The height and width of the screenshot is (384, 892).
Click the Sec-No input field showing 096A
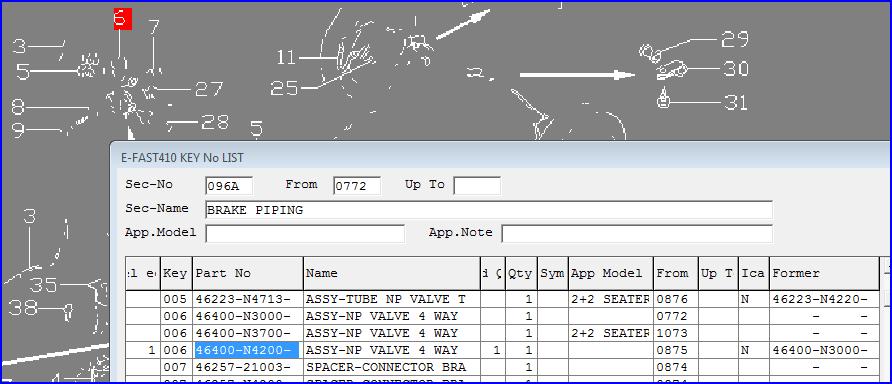point(229,185)
